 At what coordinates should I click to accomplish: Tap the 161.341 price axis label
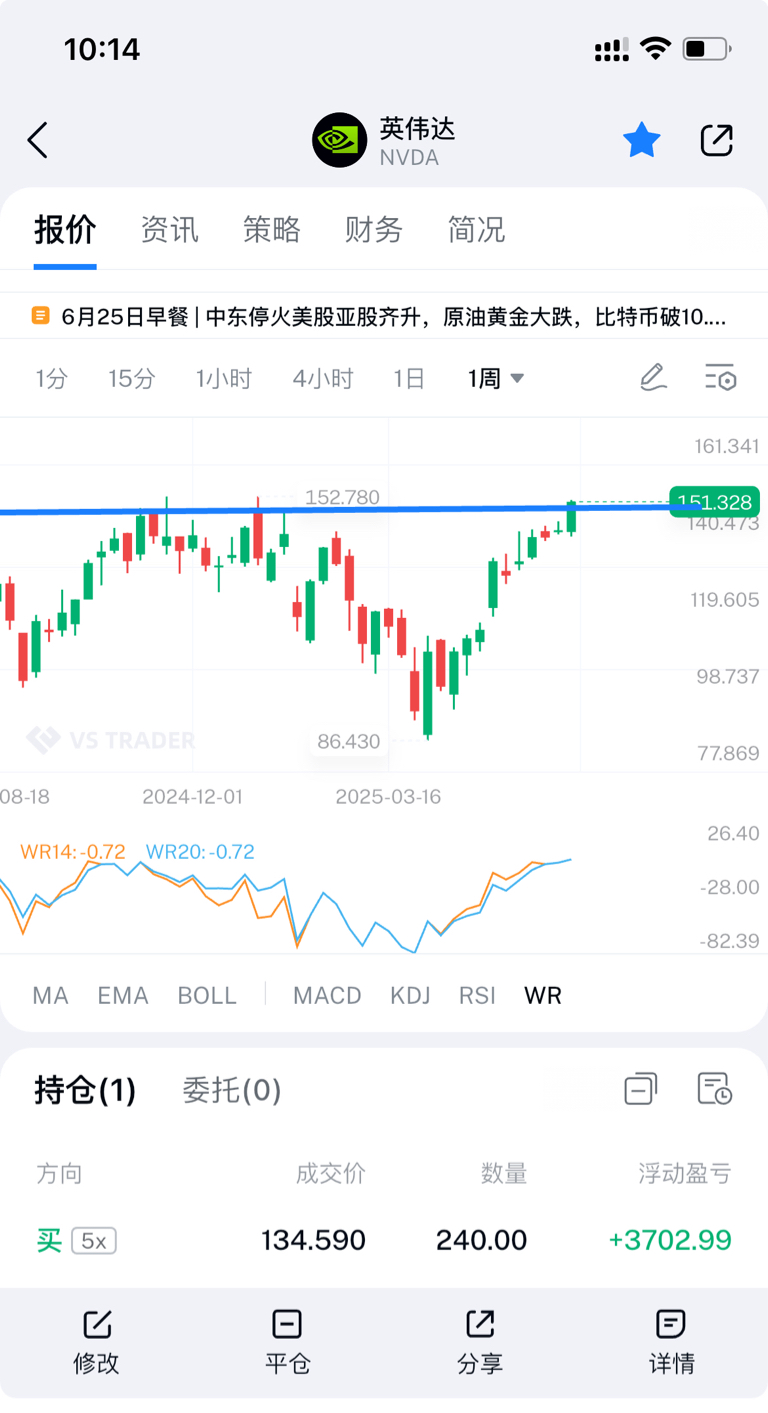727,446
